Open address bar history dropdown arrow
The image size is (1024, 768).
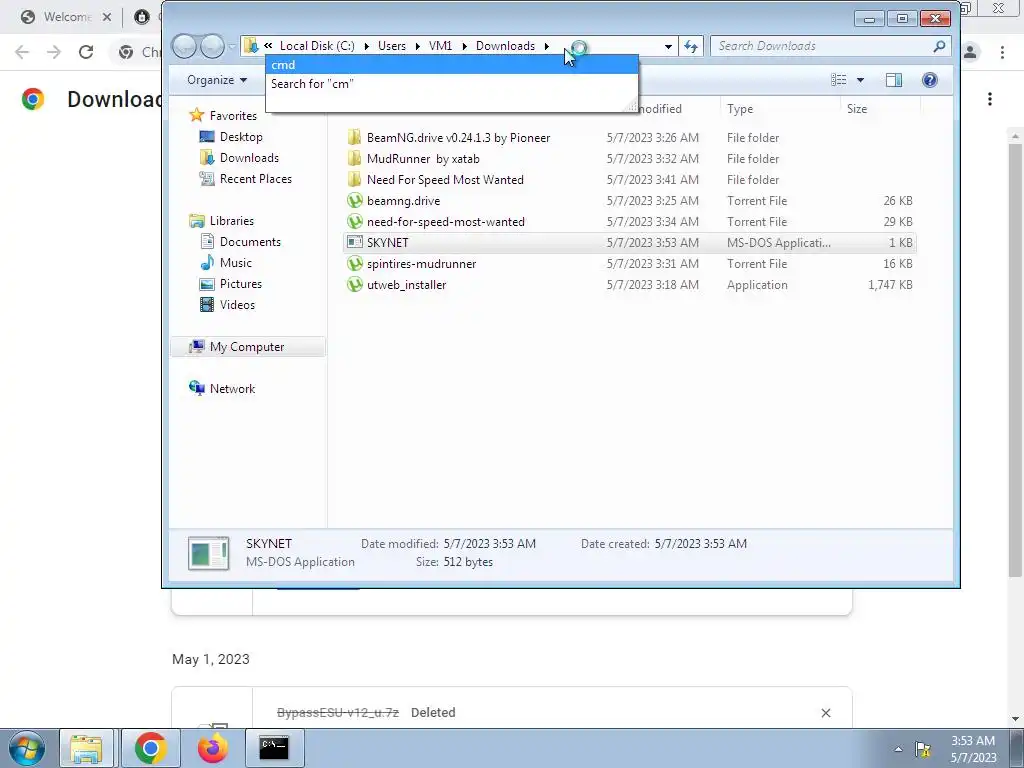[x=668, y=46]
